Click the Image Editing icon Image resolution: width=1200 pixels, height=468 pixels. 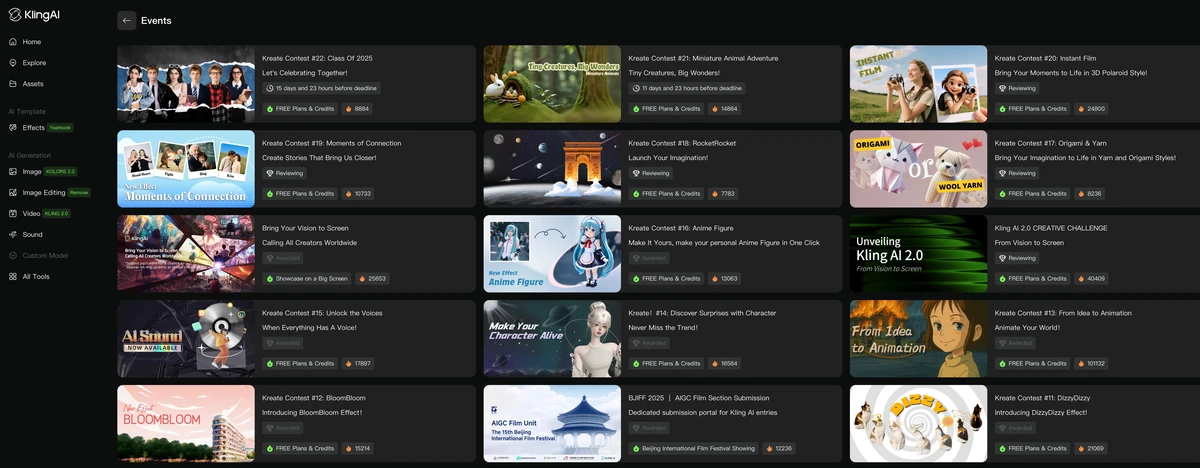pyautogui.click(x=13, y=192)
